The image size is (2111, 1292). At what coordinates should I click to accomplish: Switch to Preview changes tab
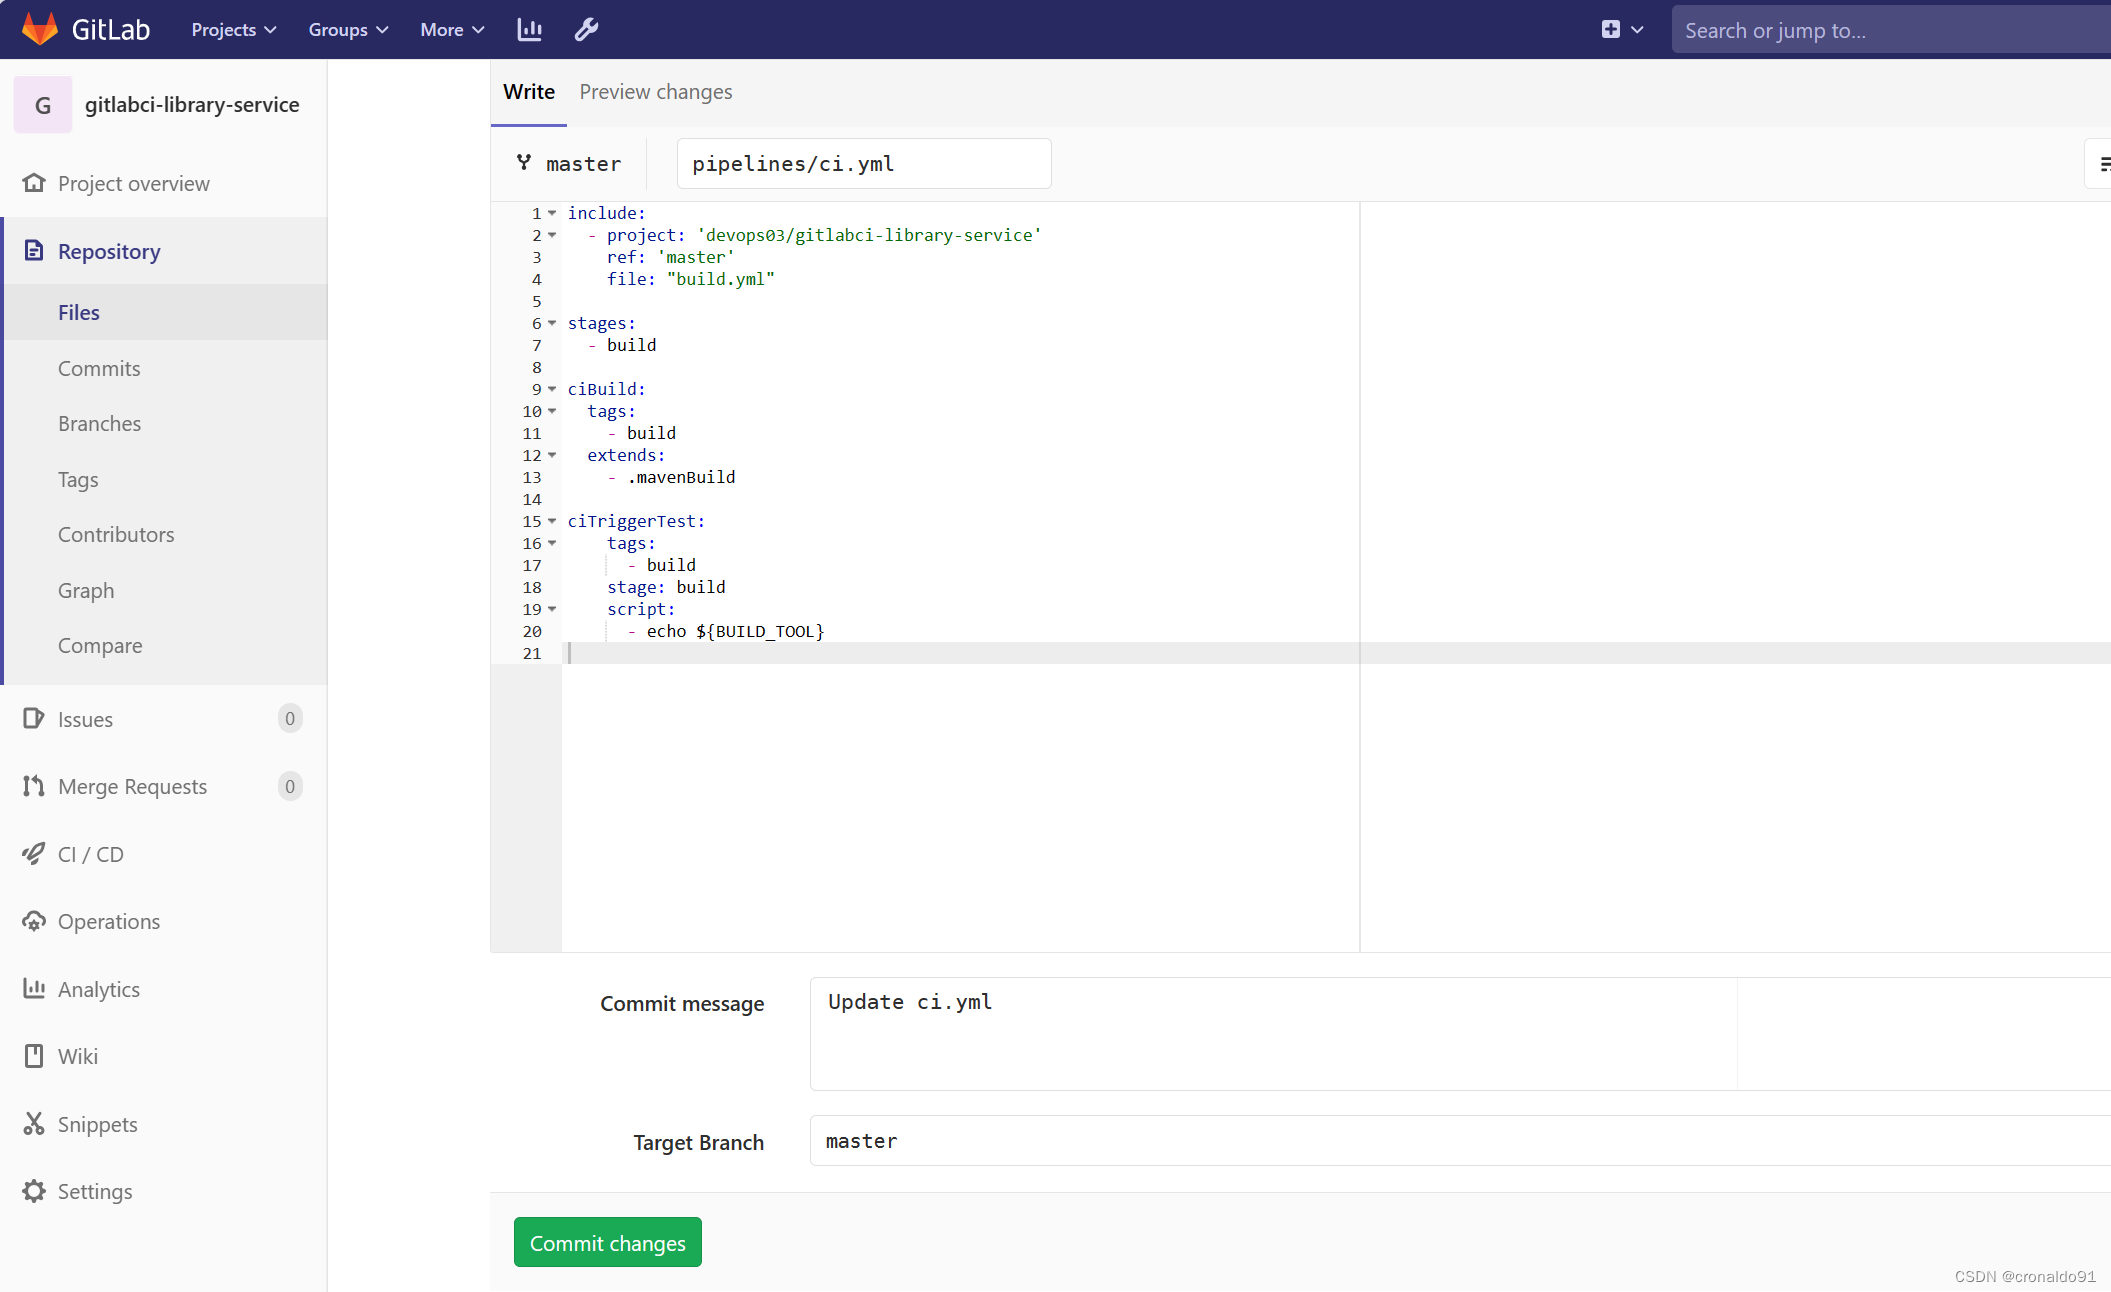click(x=655, y=92)
